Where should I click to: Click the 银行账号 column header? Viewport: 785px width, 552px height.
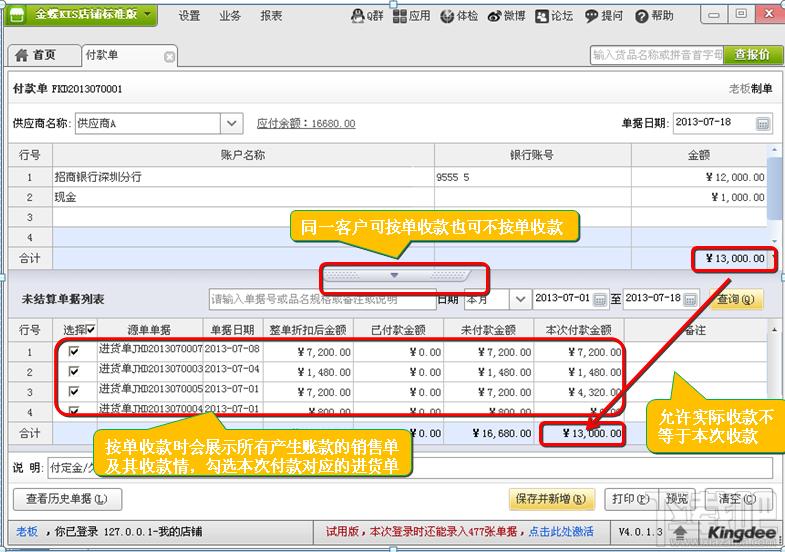tap(533, 155)
